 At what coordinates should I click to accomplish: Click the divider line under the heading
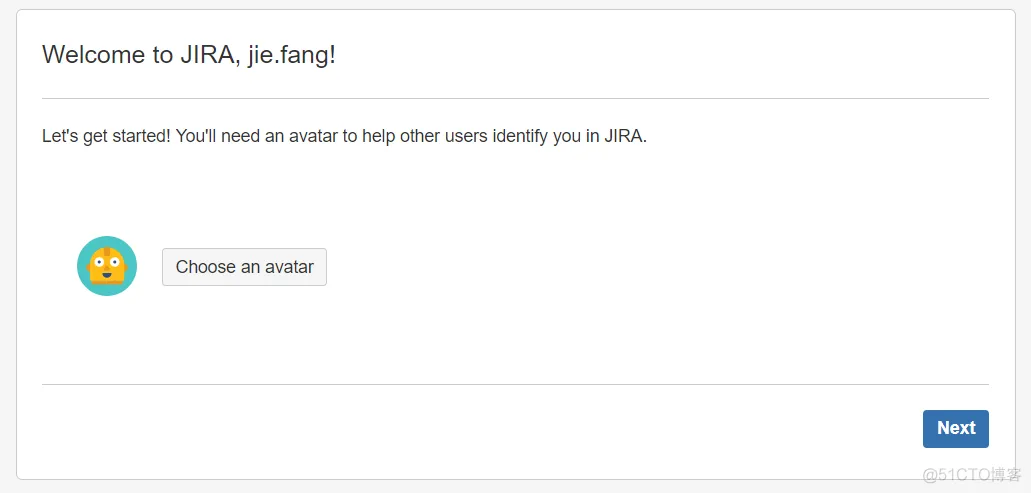pyautogui.click(x=516, y=99)
